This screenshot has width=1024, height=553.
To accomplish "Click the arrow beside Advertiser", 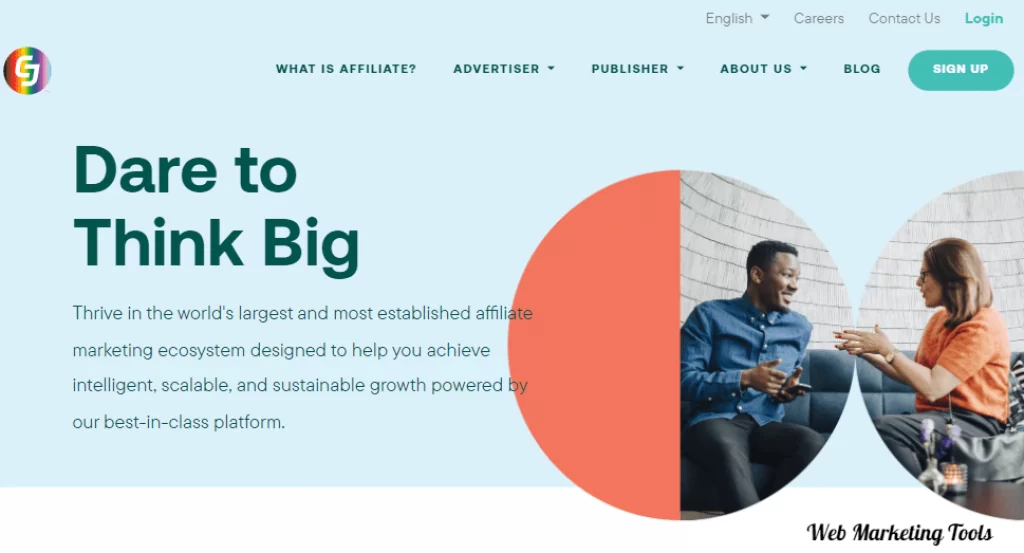I will [x=551, y=69].
